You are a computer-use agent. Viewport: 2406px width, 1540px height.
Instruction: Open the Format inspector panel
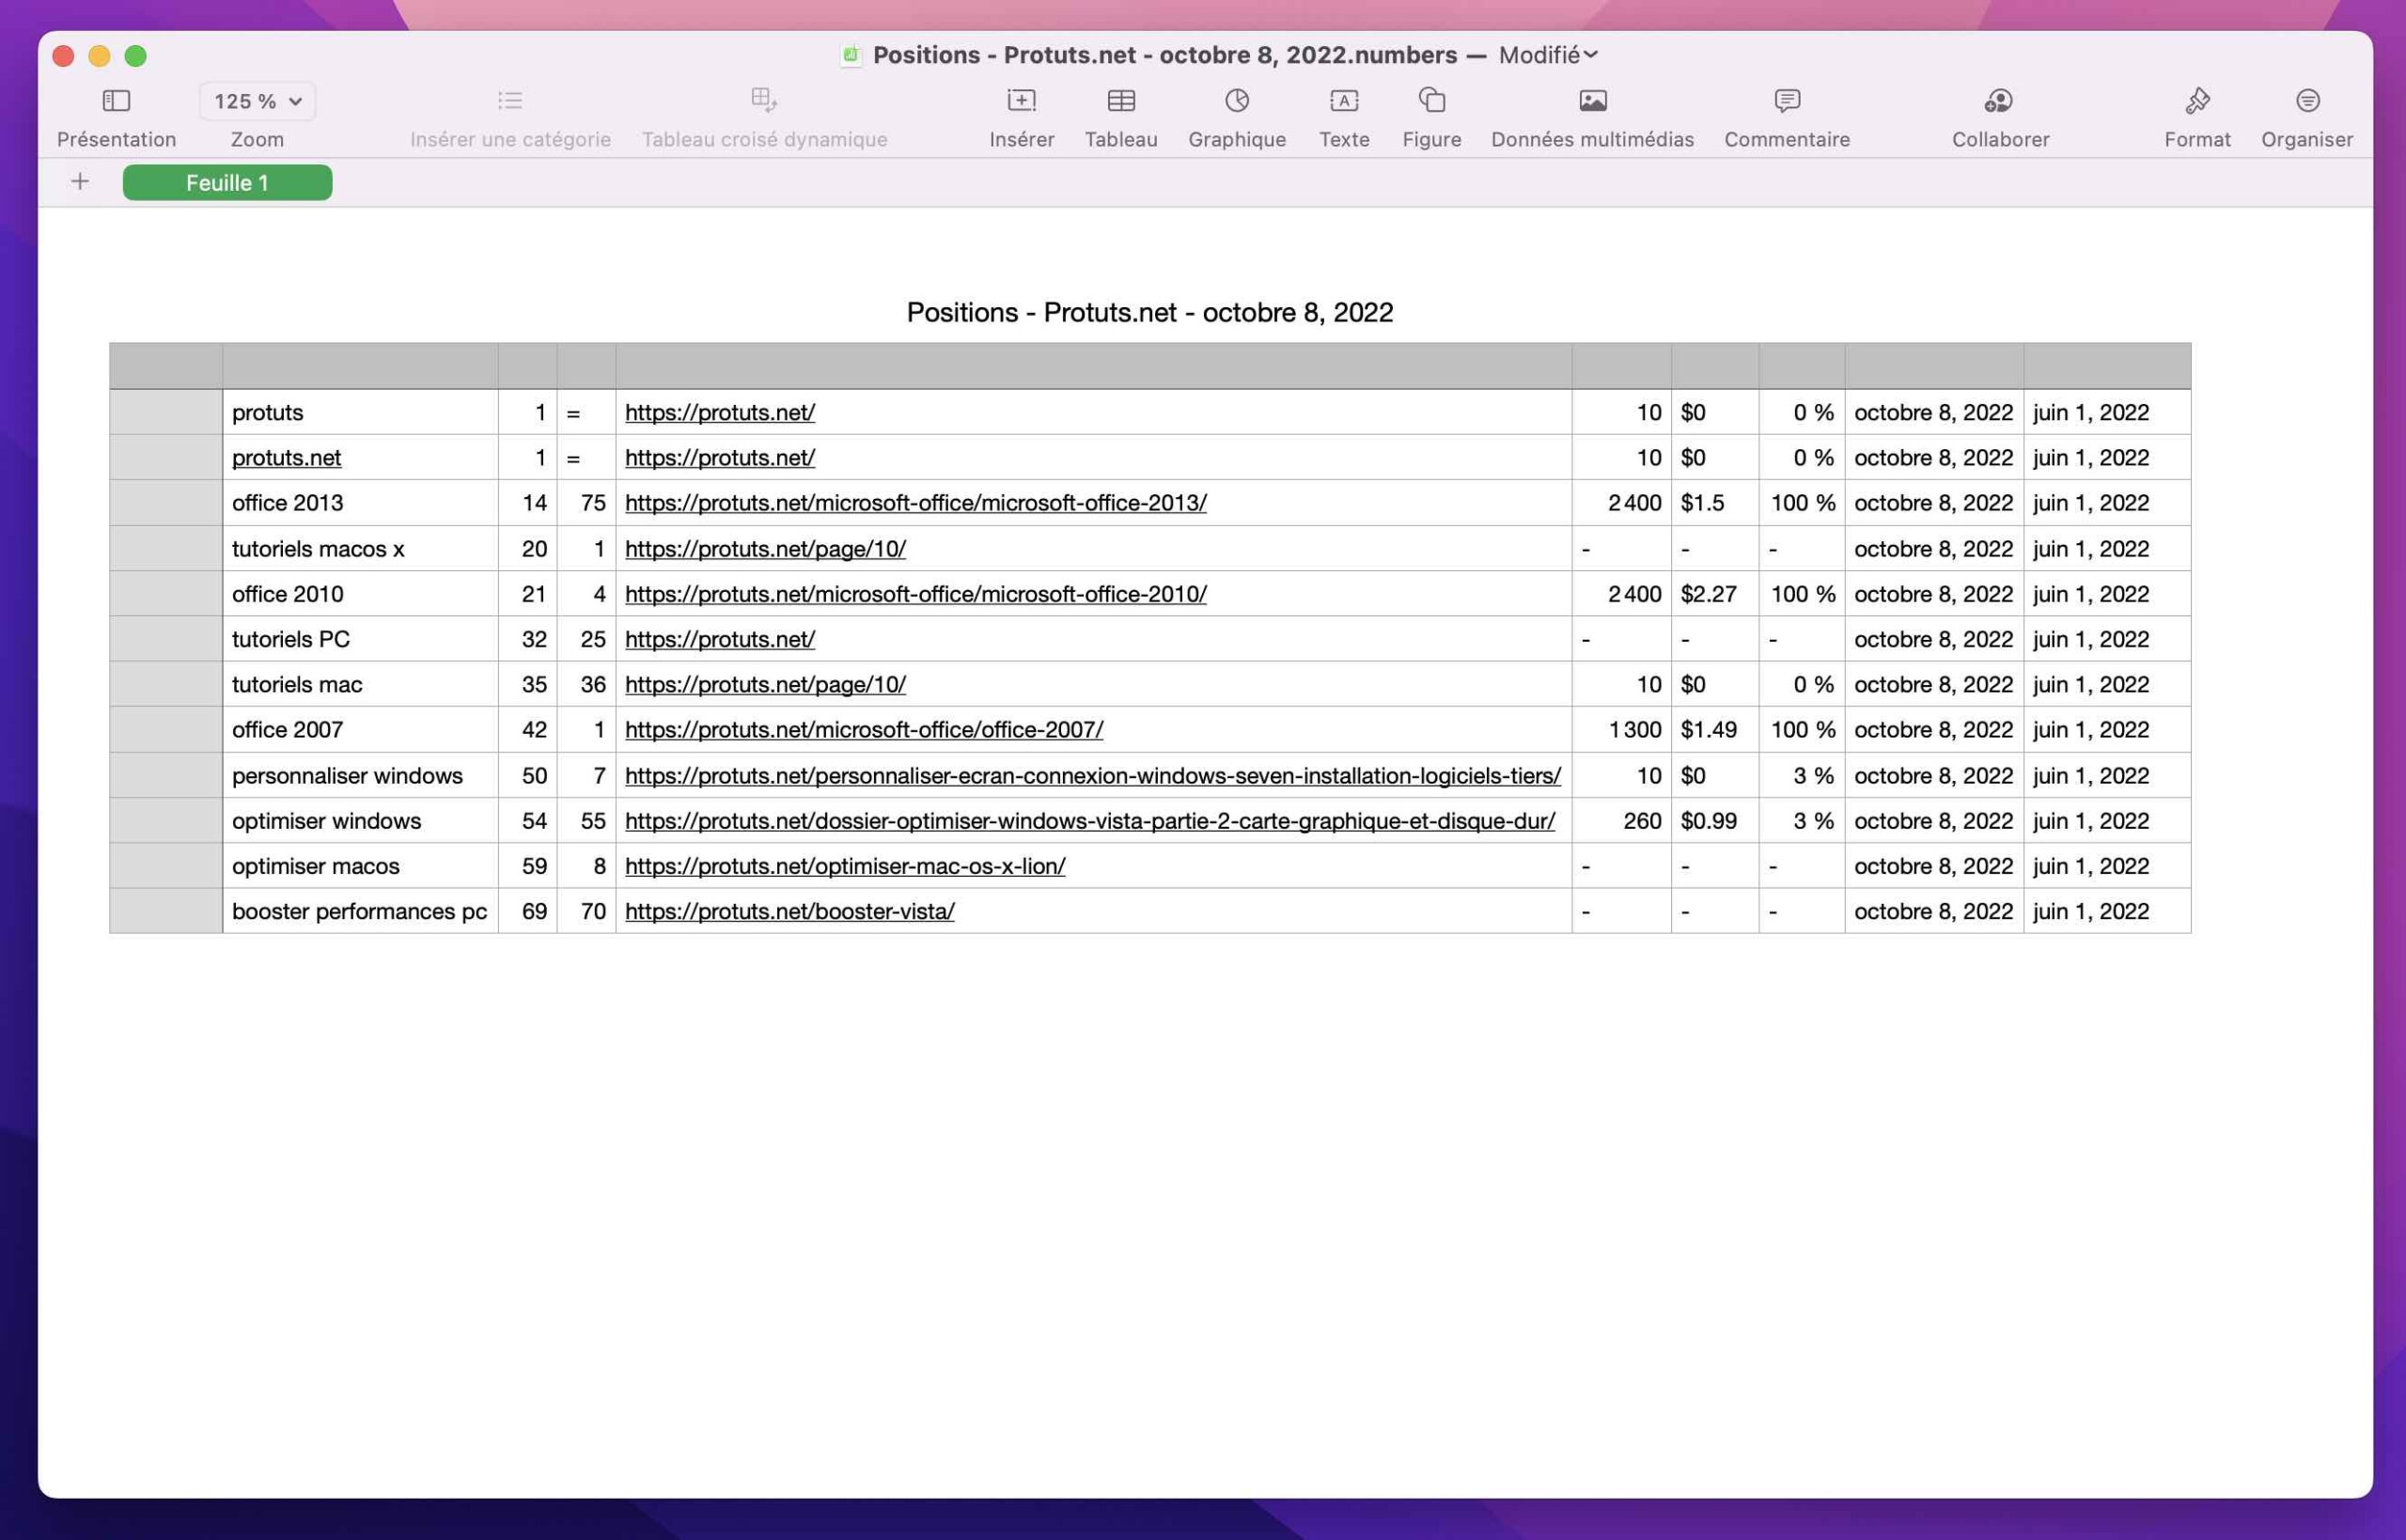point(2197,100)
